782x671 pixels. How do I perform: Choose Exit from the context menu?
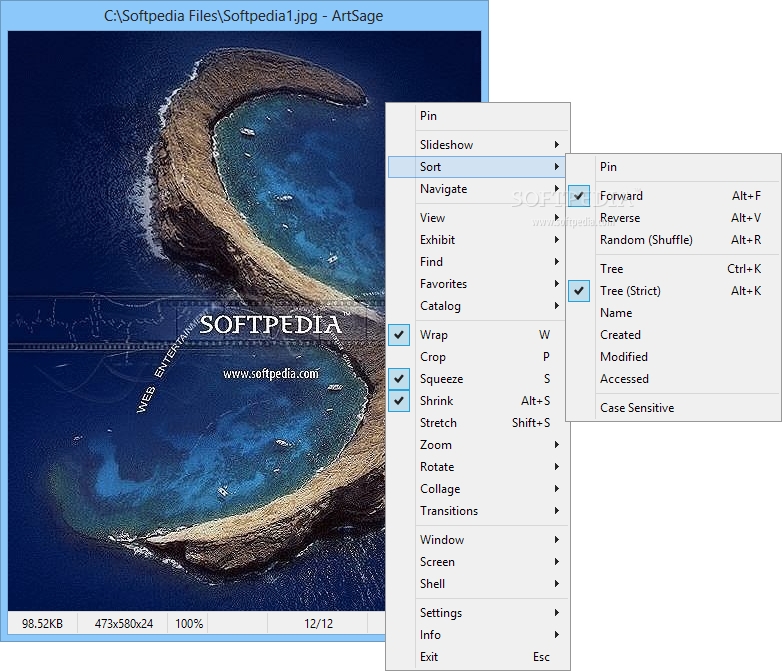[x=478, y=657]
